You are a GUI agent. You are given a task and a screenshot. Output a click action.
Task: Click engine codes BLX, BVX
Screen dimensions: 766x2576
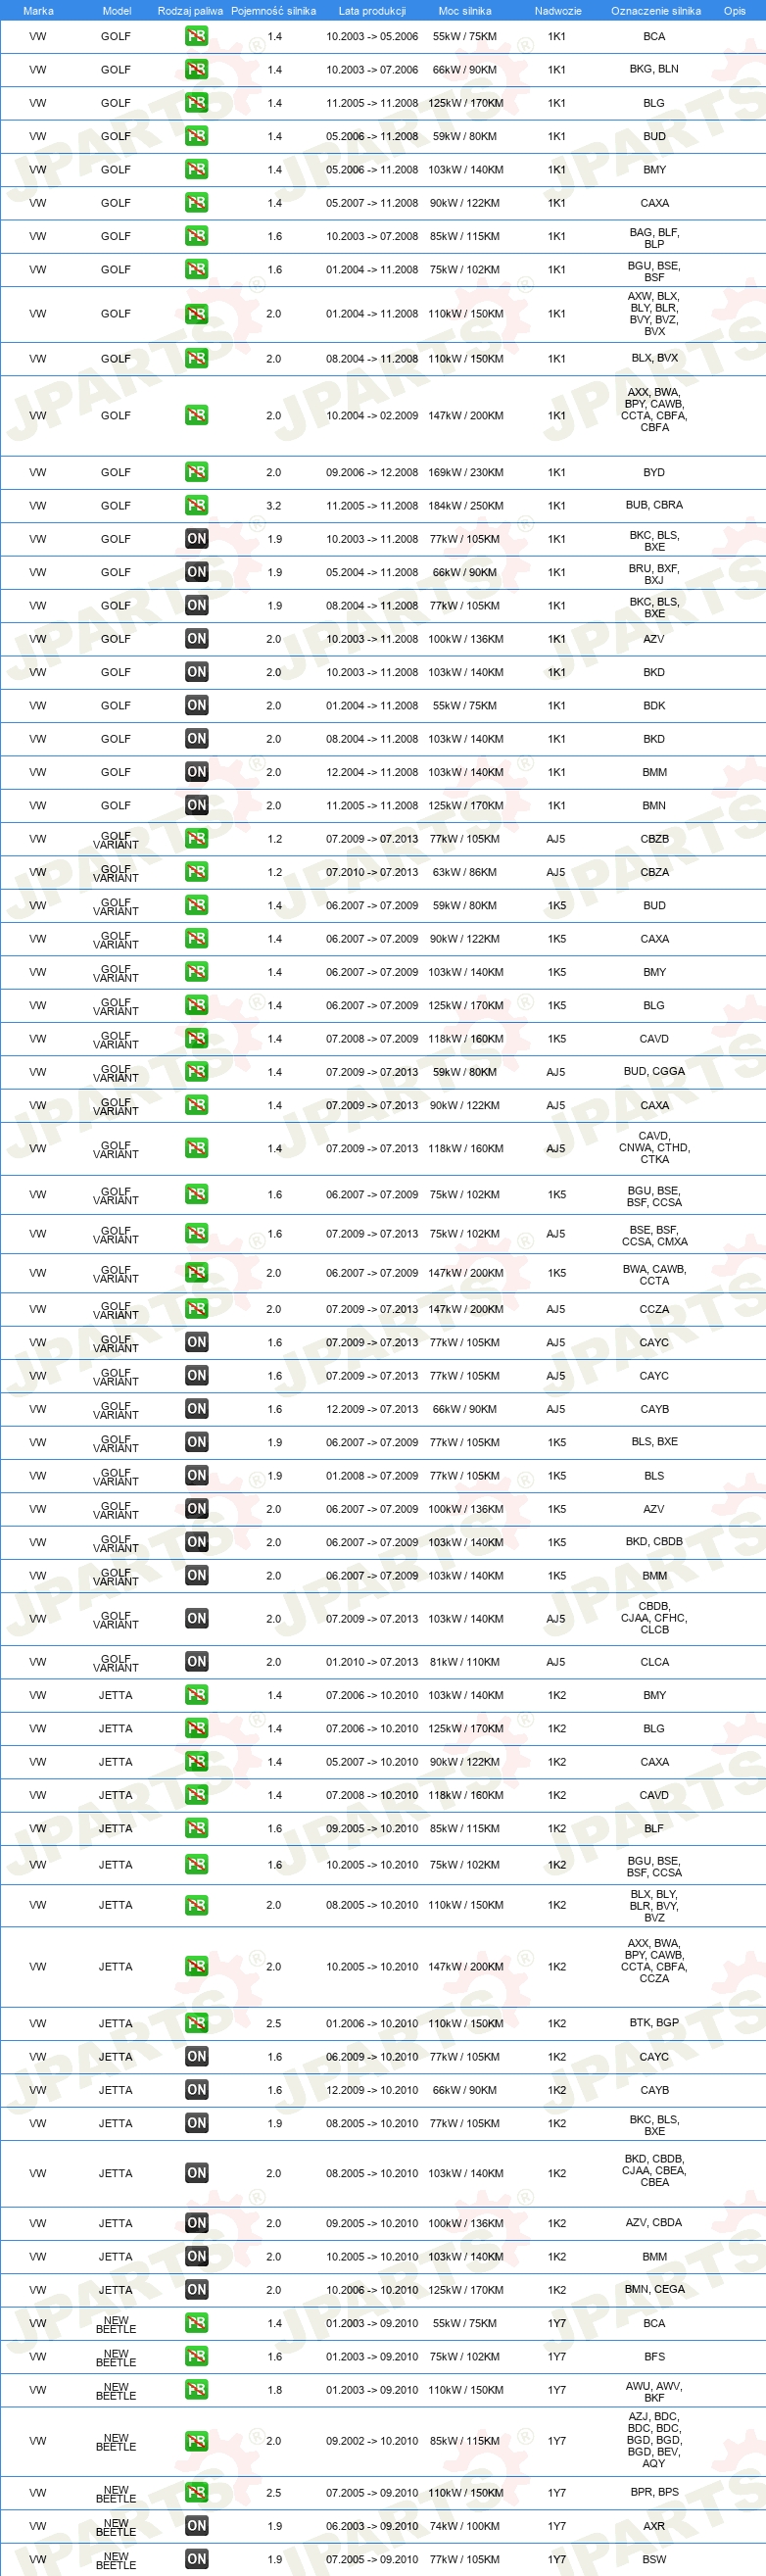[655, 358]
